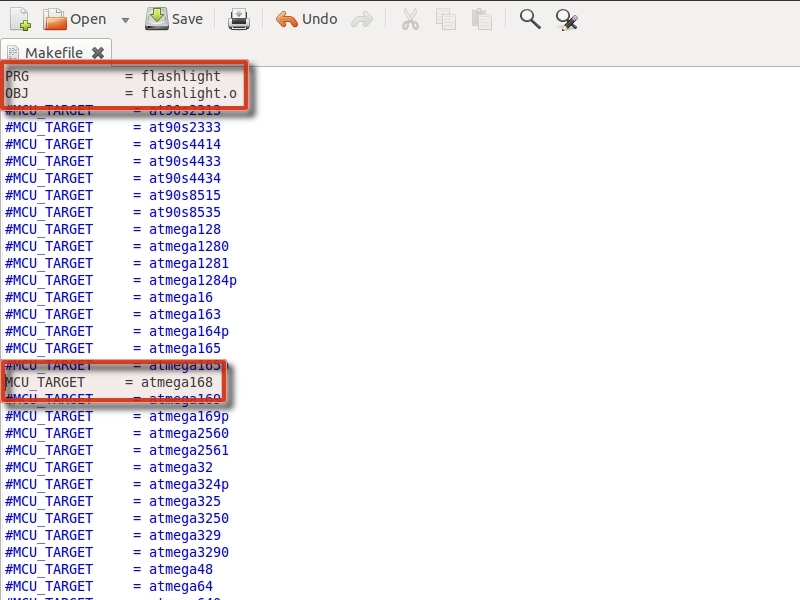Create a new document with the toolbar icon
This screenshot has height=600, width=800.
click(20, 19)
